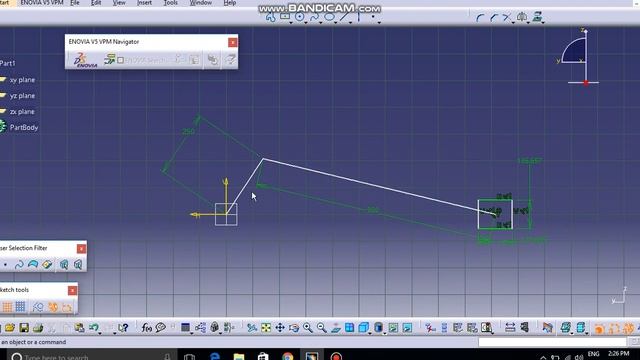Image resolution: width=640 pixels, height=360 pixels.
Task: Click the Fly mode icon
Action: [x=252, y=328]
